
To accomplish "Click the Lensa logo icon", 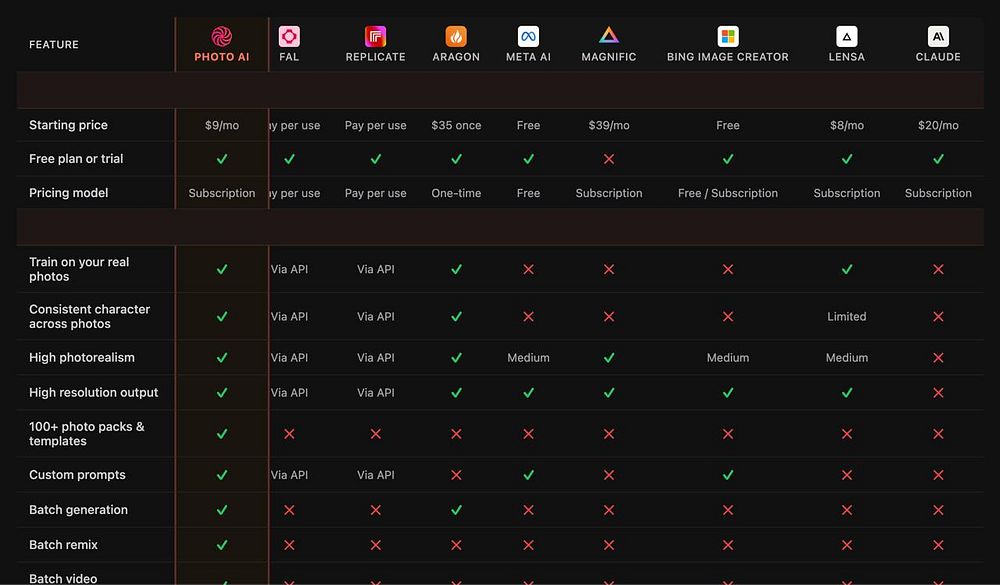I will pos(847,36).
